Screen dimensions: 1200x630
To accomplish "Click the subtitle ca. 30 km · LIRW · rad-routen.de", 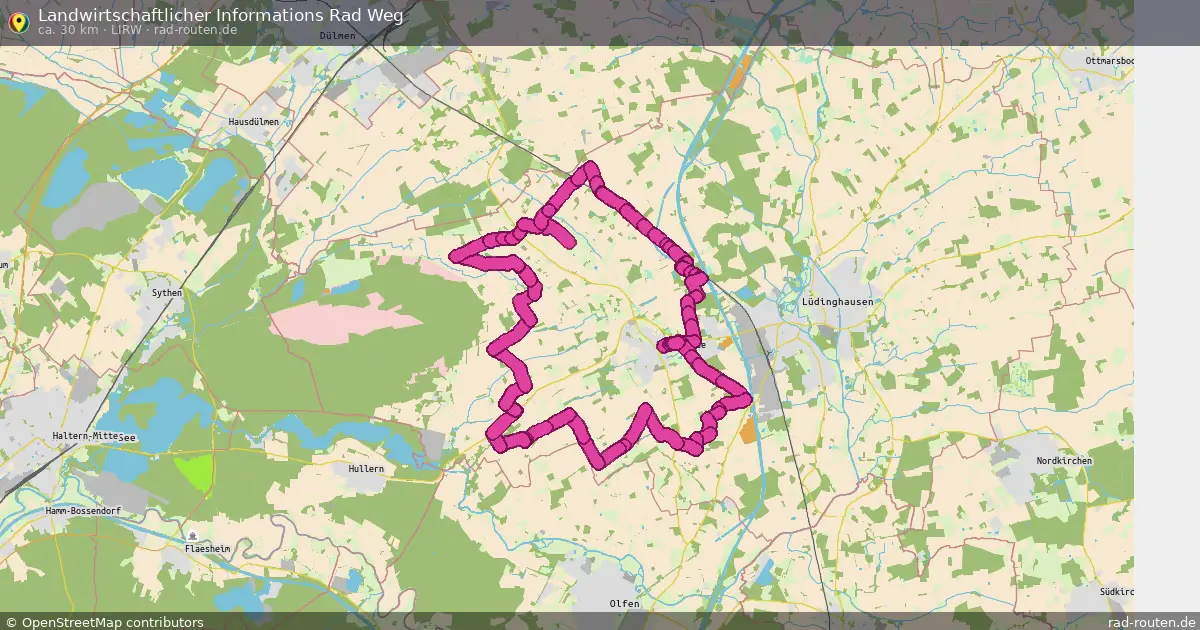I will click(137, 30).
